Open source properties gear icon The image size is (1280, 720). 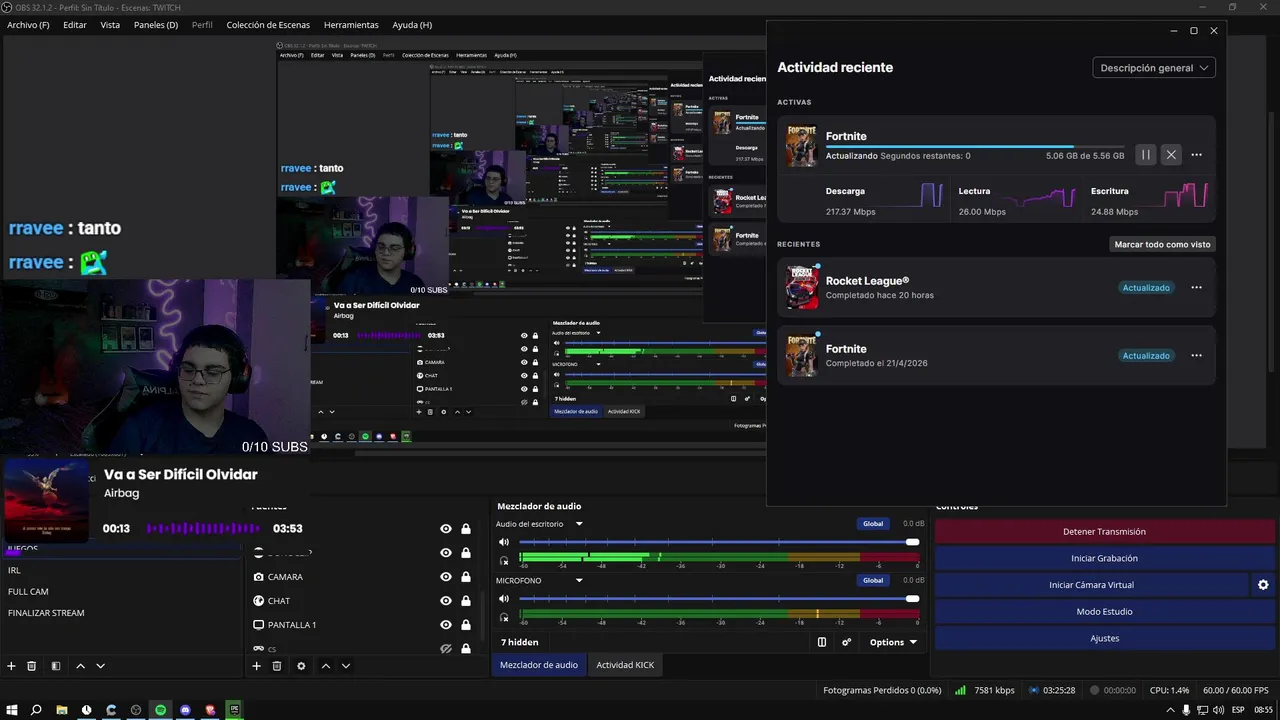pos(301,666)
